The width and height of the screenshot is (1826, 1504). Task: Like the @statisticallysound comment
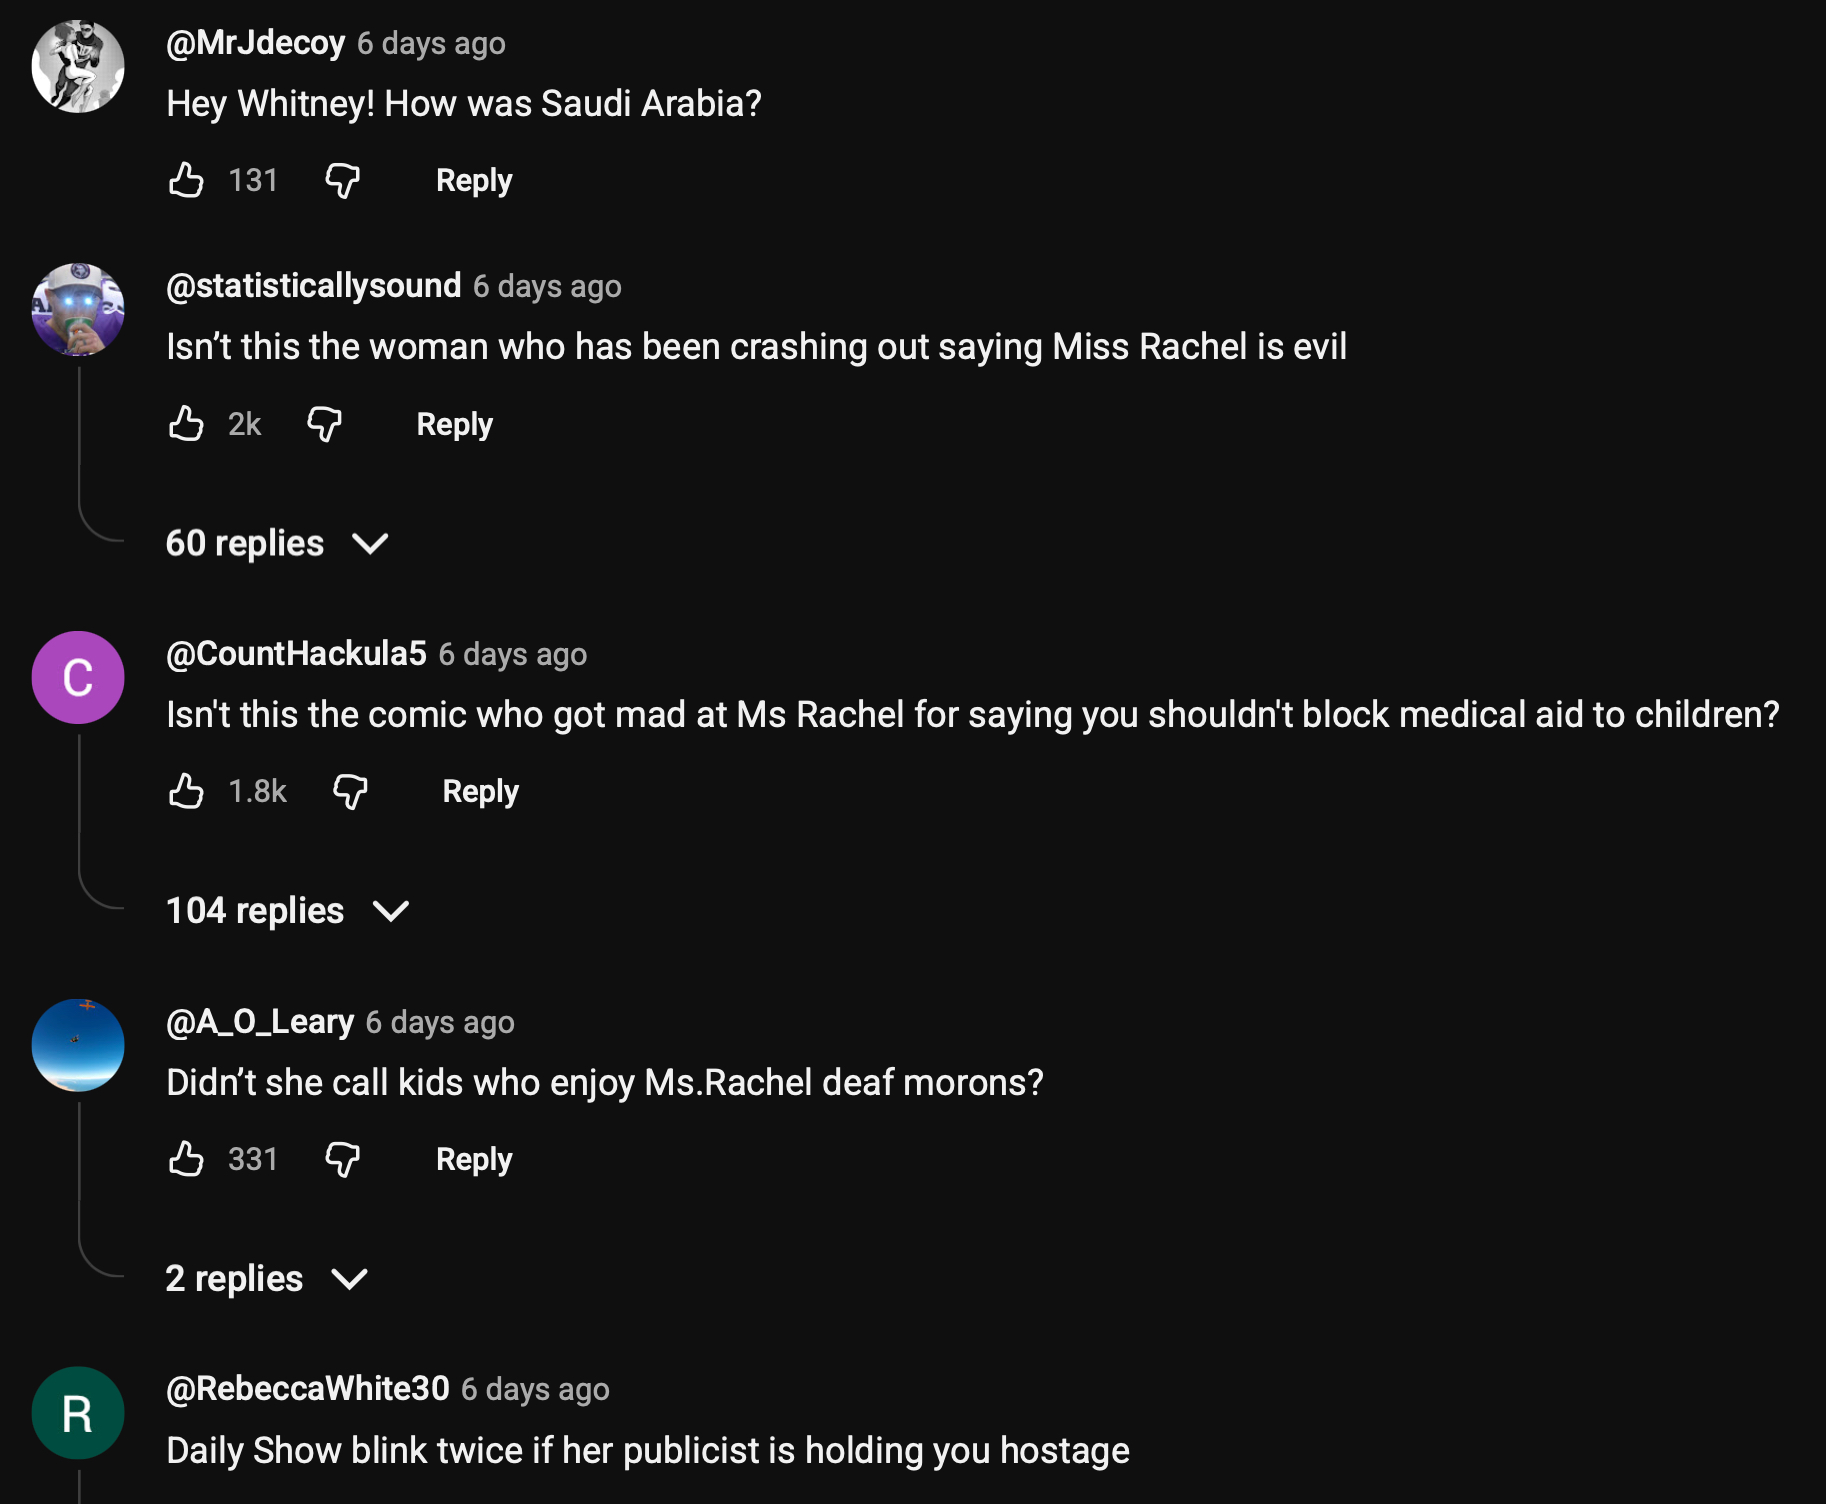(x=186, y=424)
